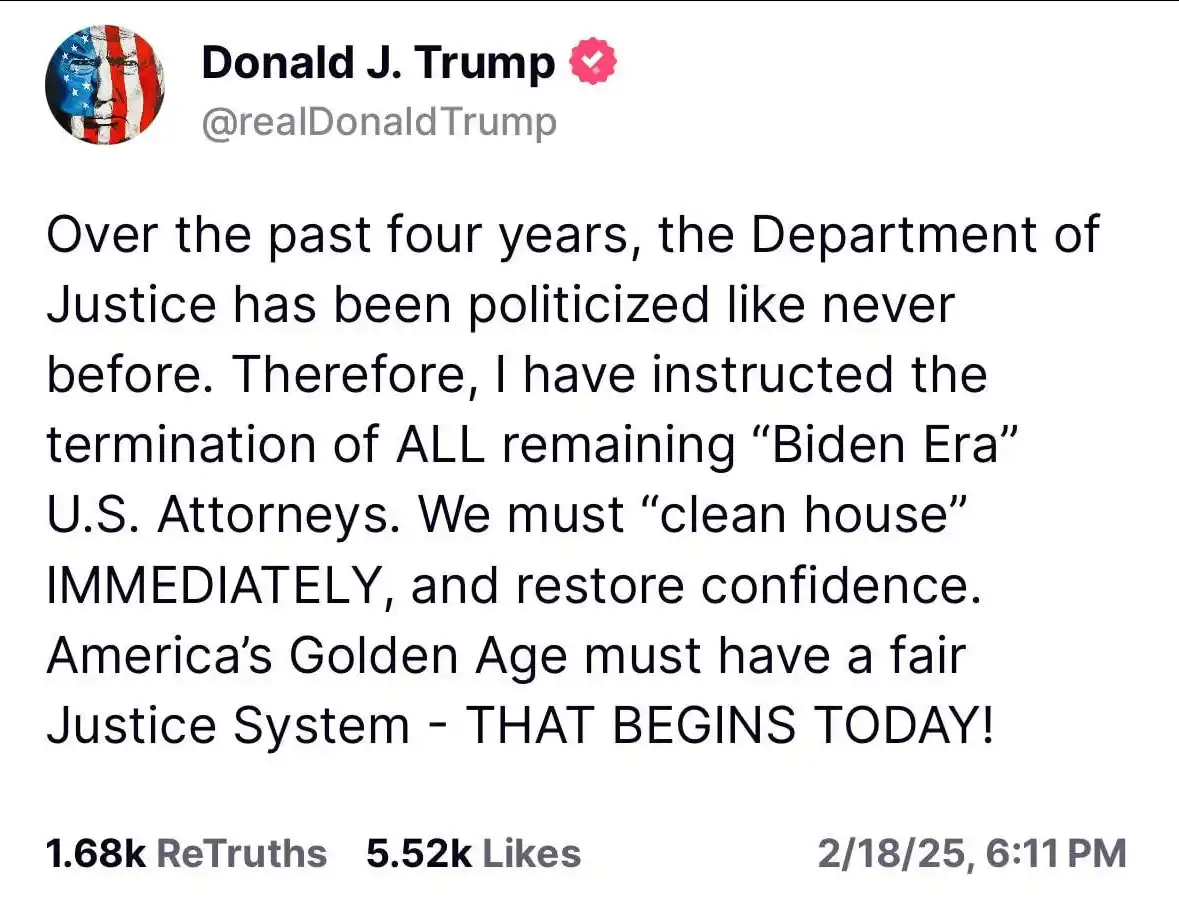
Task: Select the ReTruths label
Action: click(241, 853)
